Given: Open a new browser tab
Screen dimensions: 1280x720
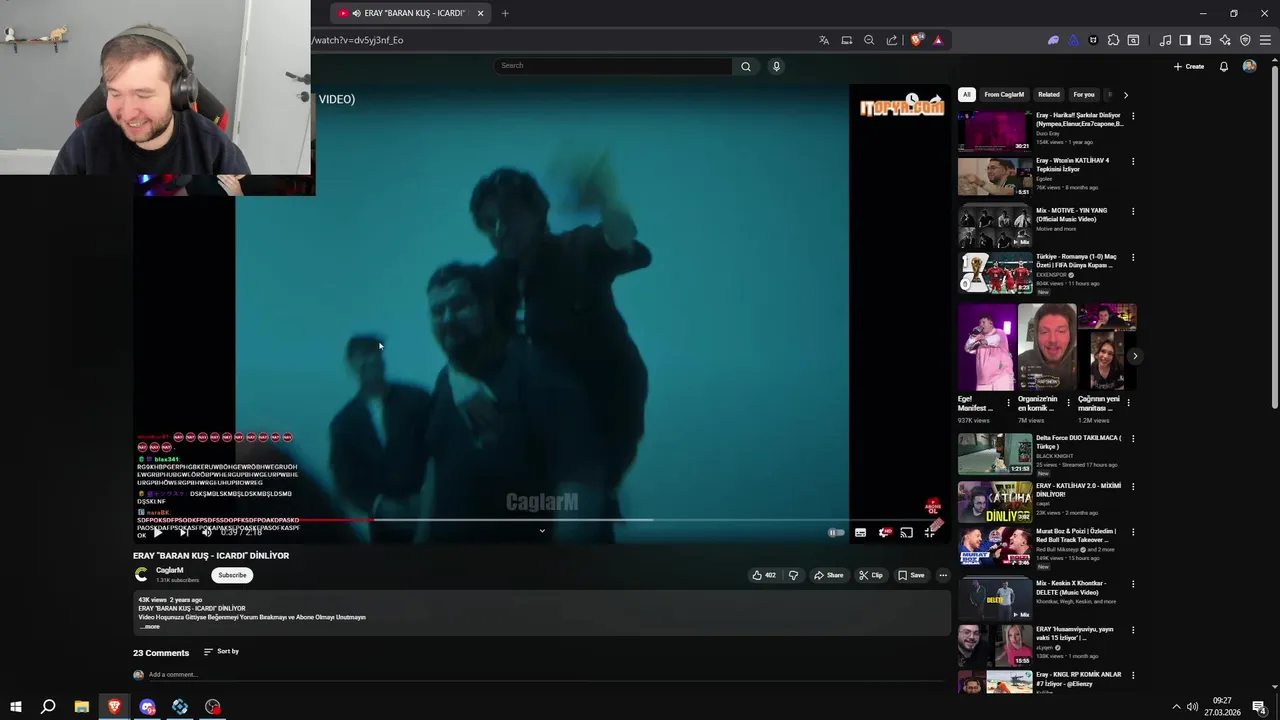Looking at the screenshot, I should point(505,13).
